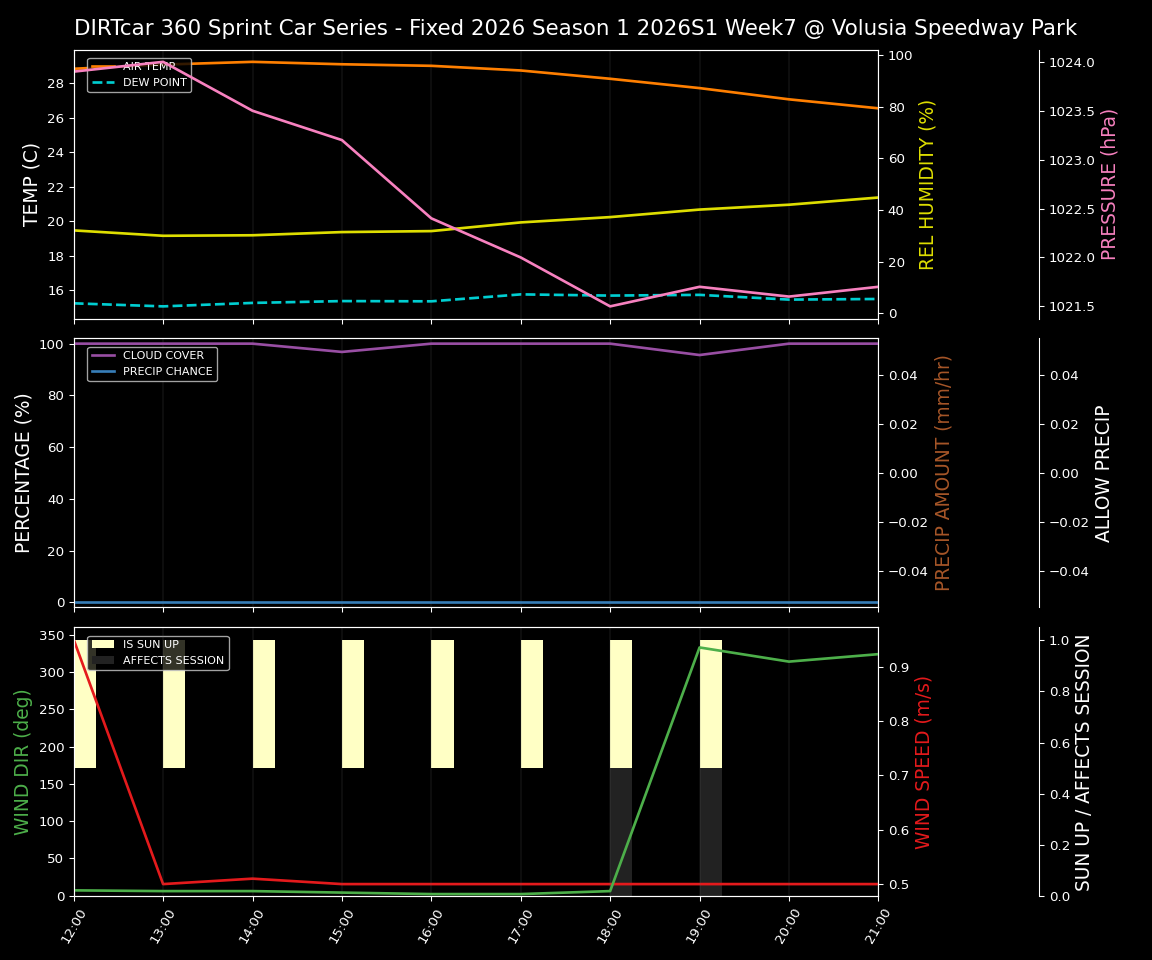Expand the cloud cover legend box
This screenshot has height=960, width=1152.
click(152, 362)
